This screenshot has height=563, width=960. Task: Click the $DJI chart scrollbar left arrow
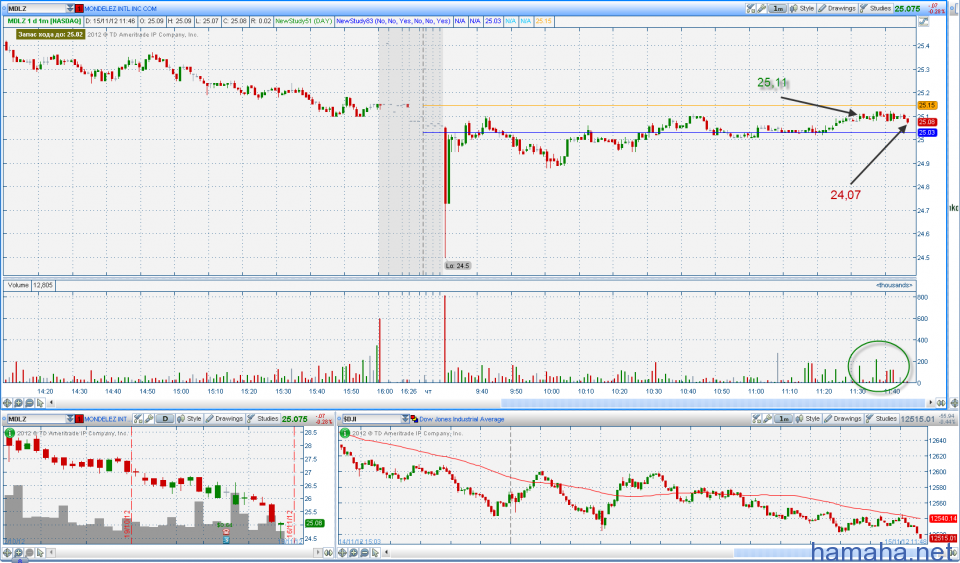pos(386,553)
